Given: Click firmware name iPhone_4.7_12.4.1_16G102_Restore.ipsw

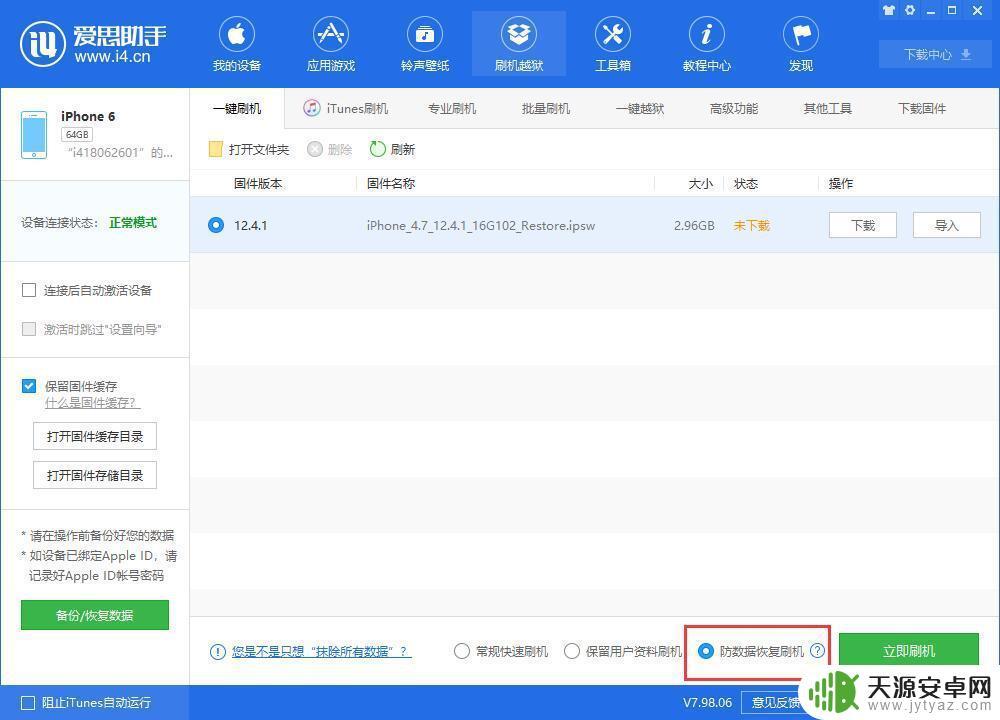Looking at the screenshot, I should click(481, 225).
